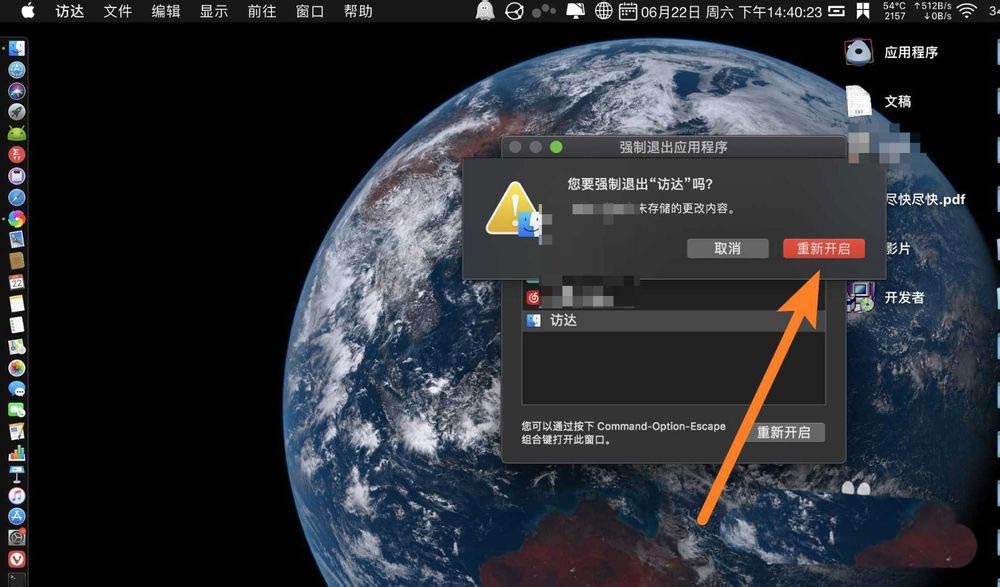1000x587 pixels.
Task: Open the 尽快尽快.pdf desktop file
Action: tap(925, 200)
